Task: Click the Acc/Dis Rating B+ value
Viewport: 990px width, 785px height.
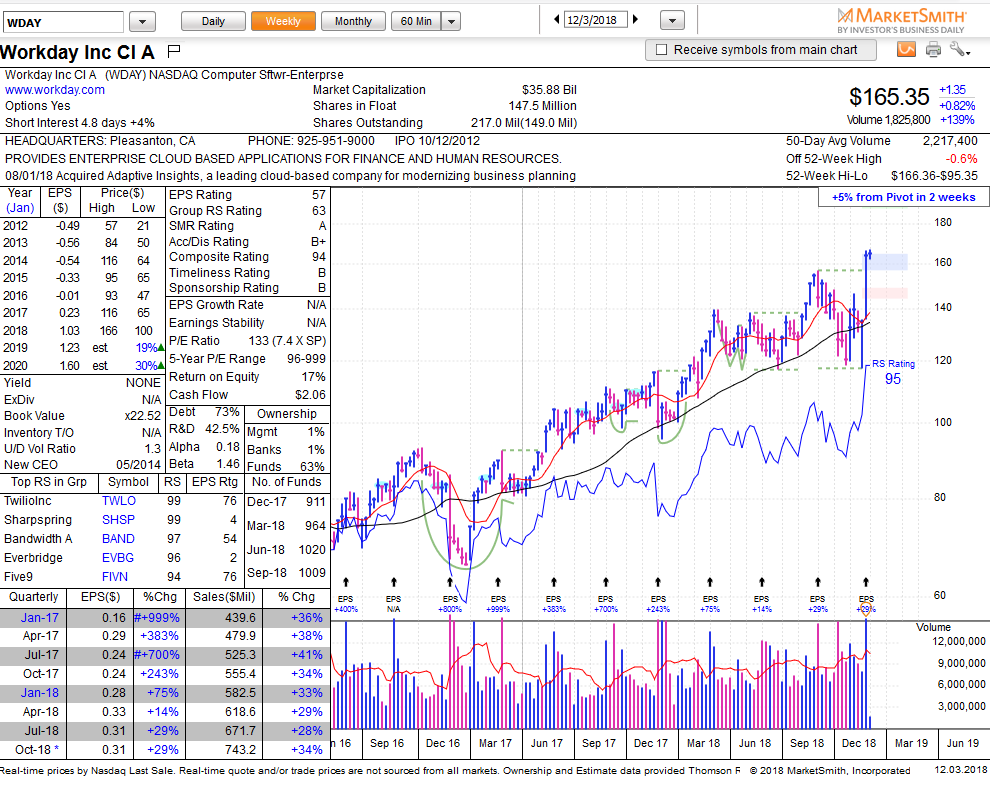Action: (318, 242)
